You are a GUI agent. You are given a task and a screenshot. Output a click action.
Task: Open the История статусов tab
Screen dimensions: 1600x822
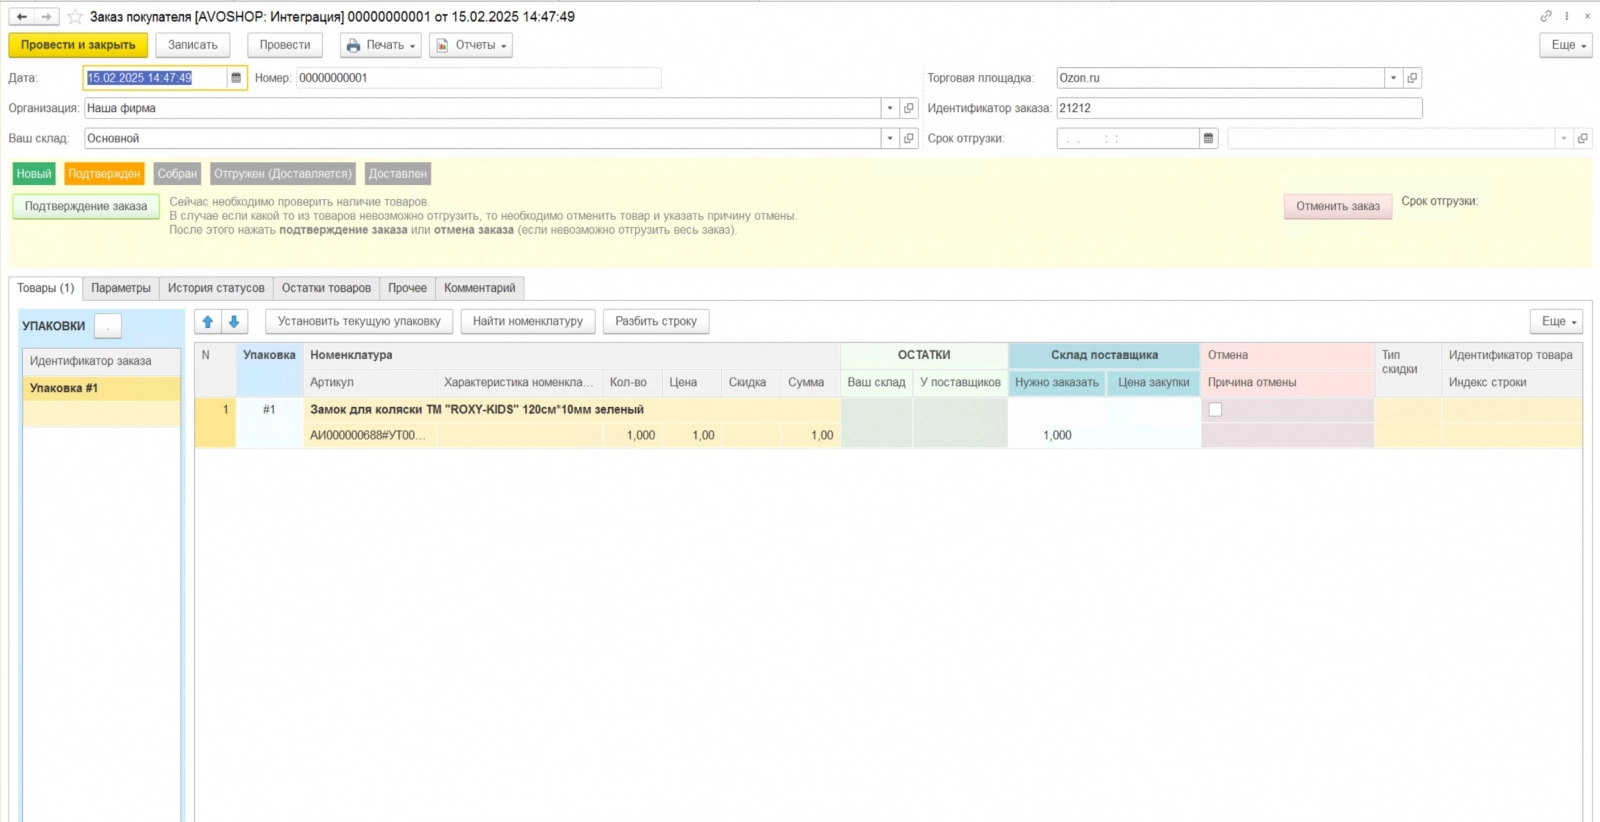216,288
